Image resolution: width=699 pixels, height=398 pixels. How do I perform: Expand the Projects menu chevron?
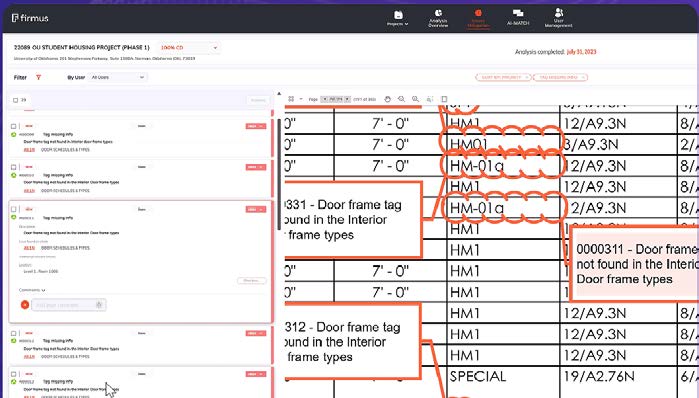pos(407,24)
